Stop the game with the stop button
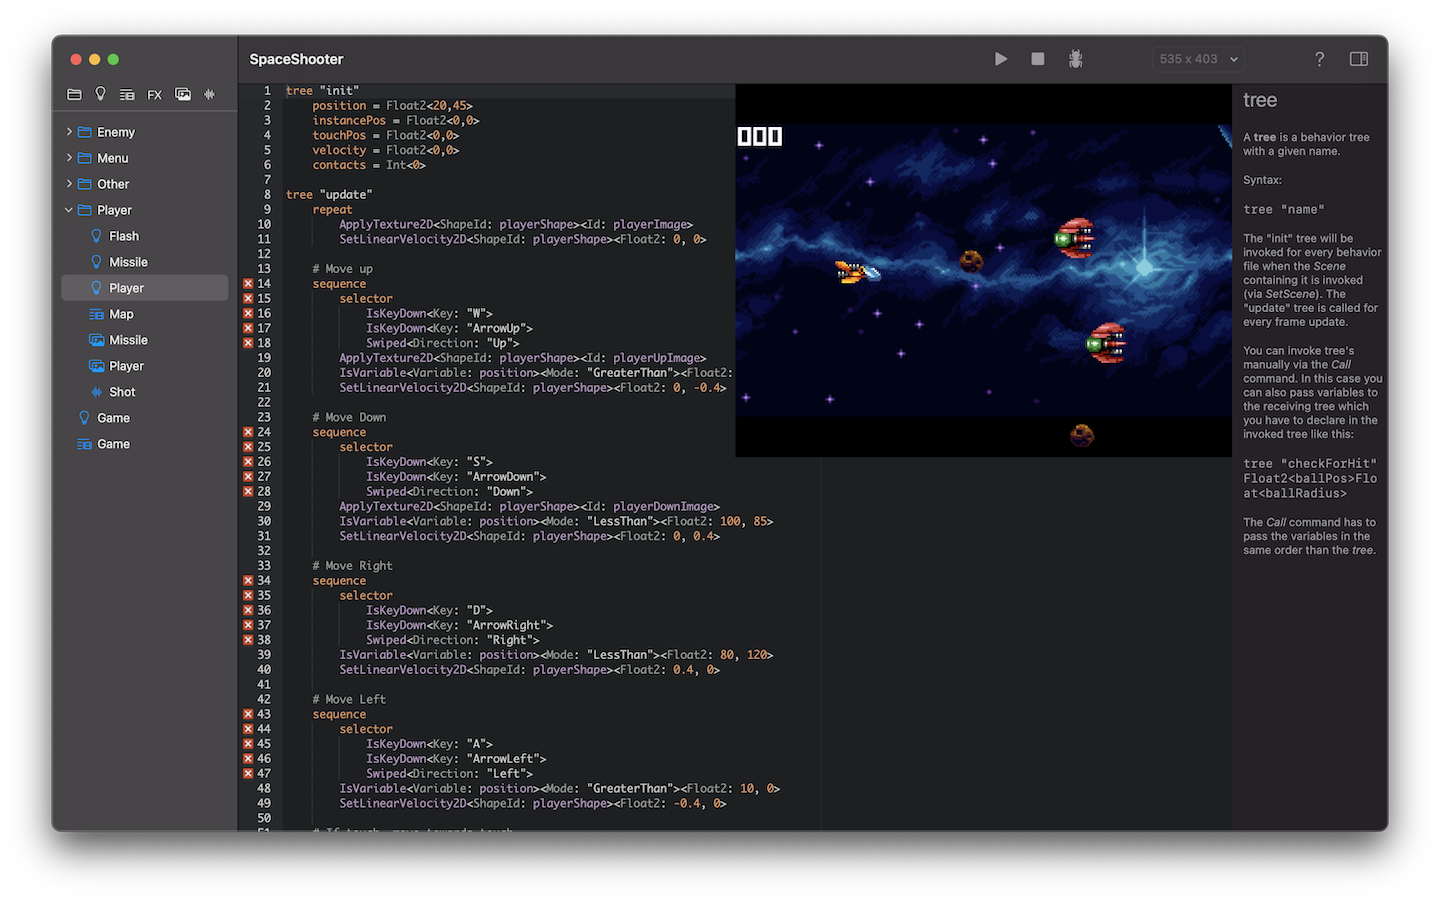Viewport: 1440px width, 900px height. pyautogui.click(x=1038, y=59)
